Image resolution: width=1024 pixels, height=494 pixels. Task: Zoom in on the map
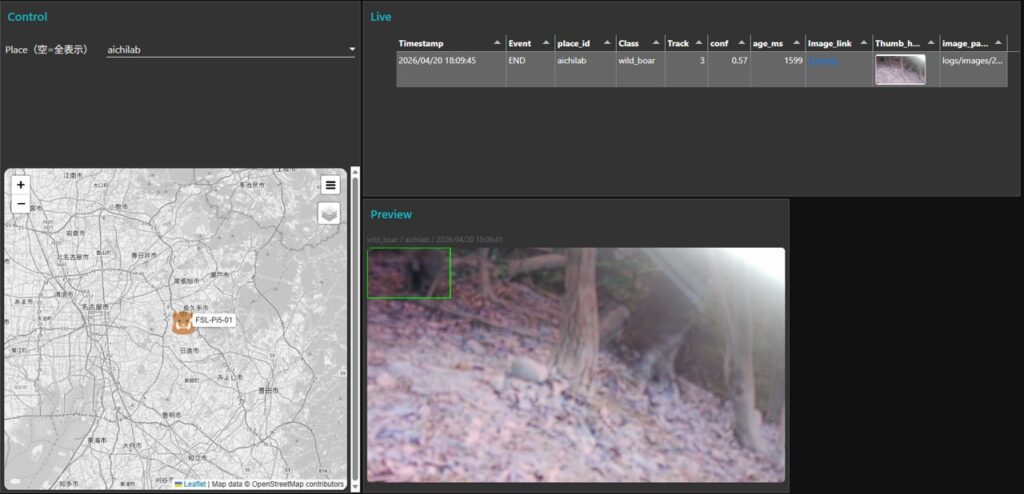21,185
